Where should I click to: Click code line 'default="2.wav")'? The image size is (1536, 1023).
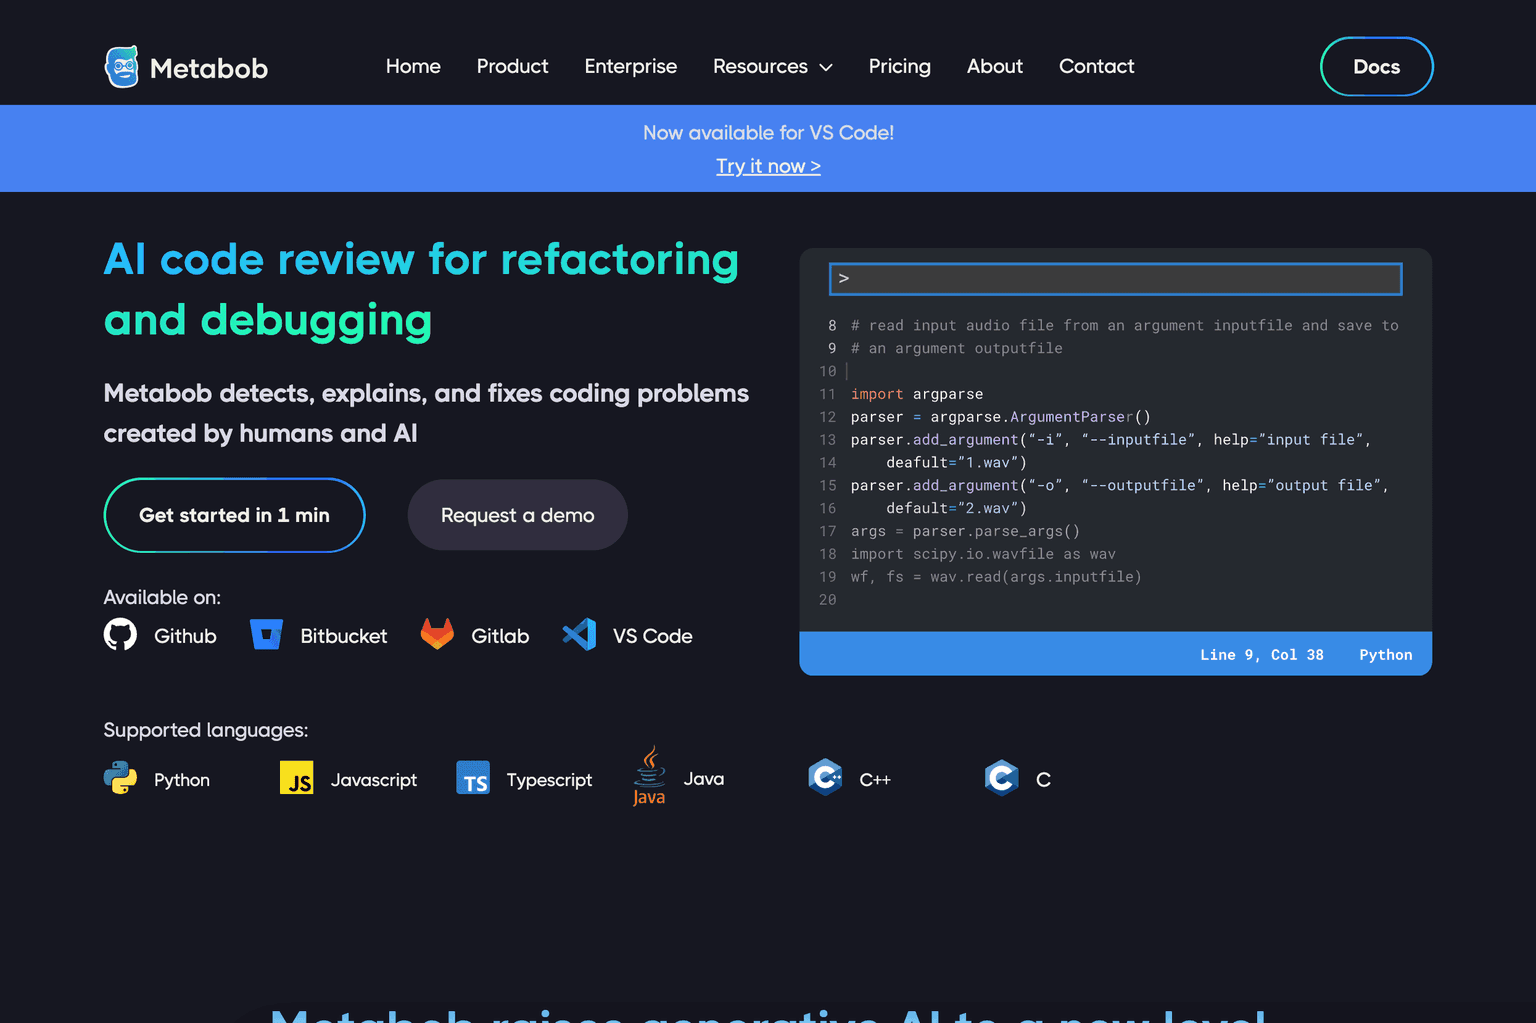pos(956,508)
